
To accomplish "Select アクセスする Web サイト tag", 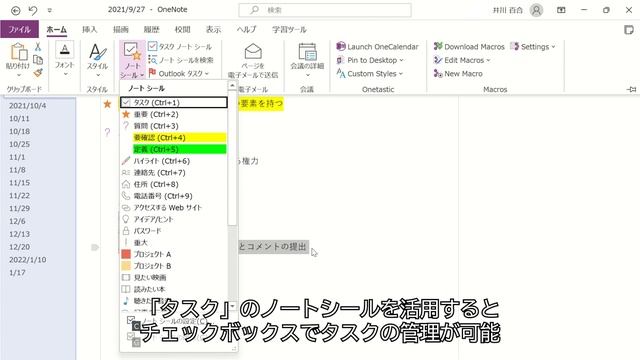I will [174, 207].
